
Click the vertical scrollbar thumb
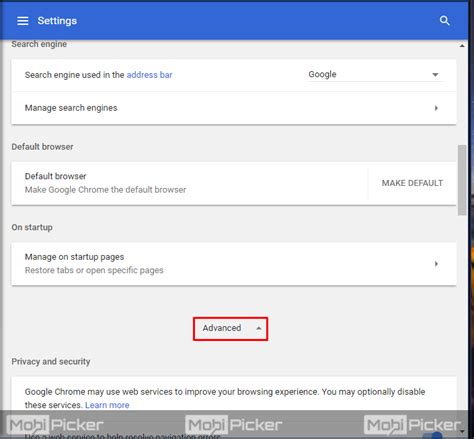pos(462,180)
